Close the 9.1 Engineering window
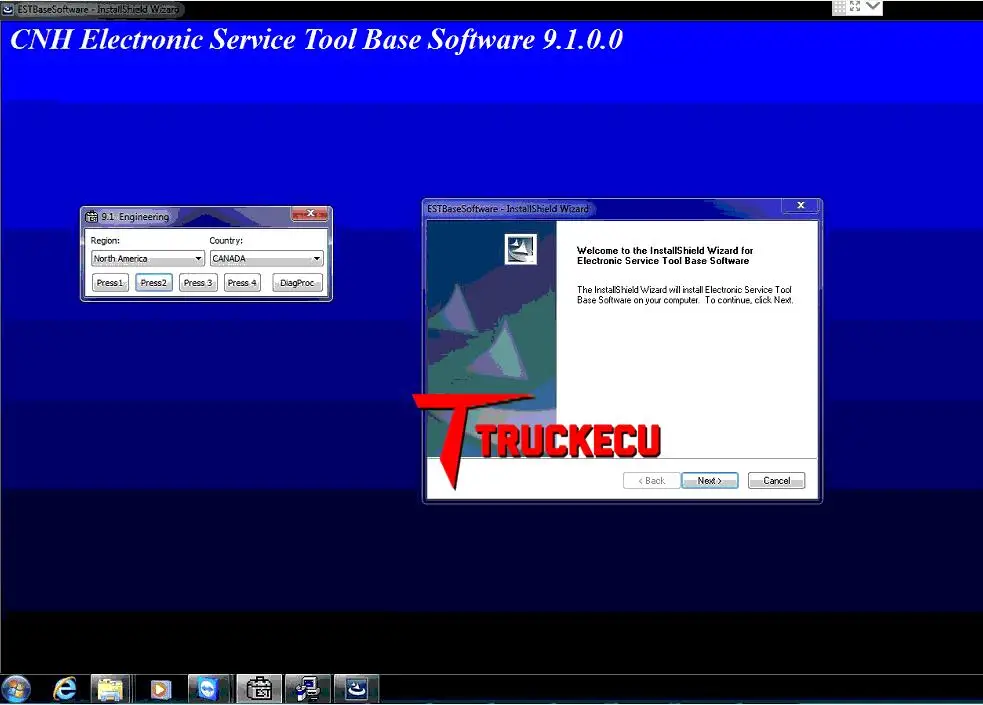This screenshot has width=983, height=705. click(310, 214)
